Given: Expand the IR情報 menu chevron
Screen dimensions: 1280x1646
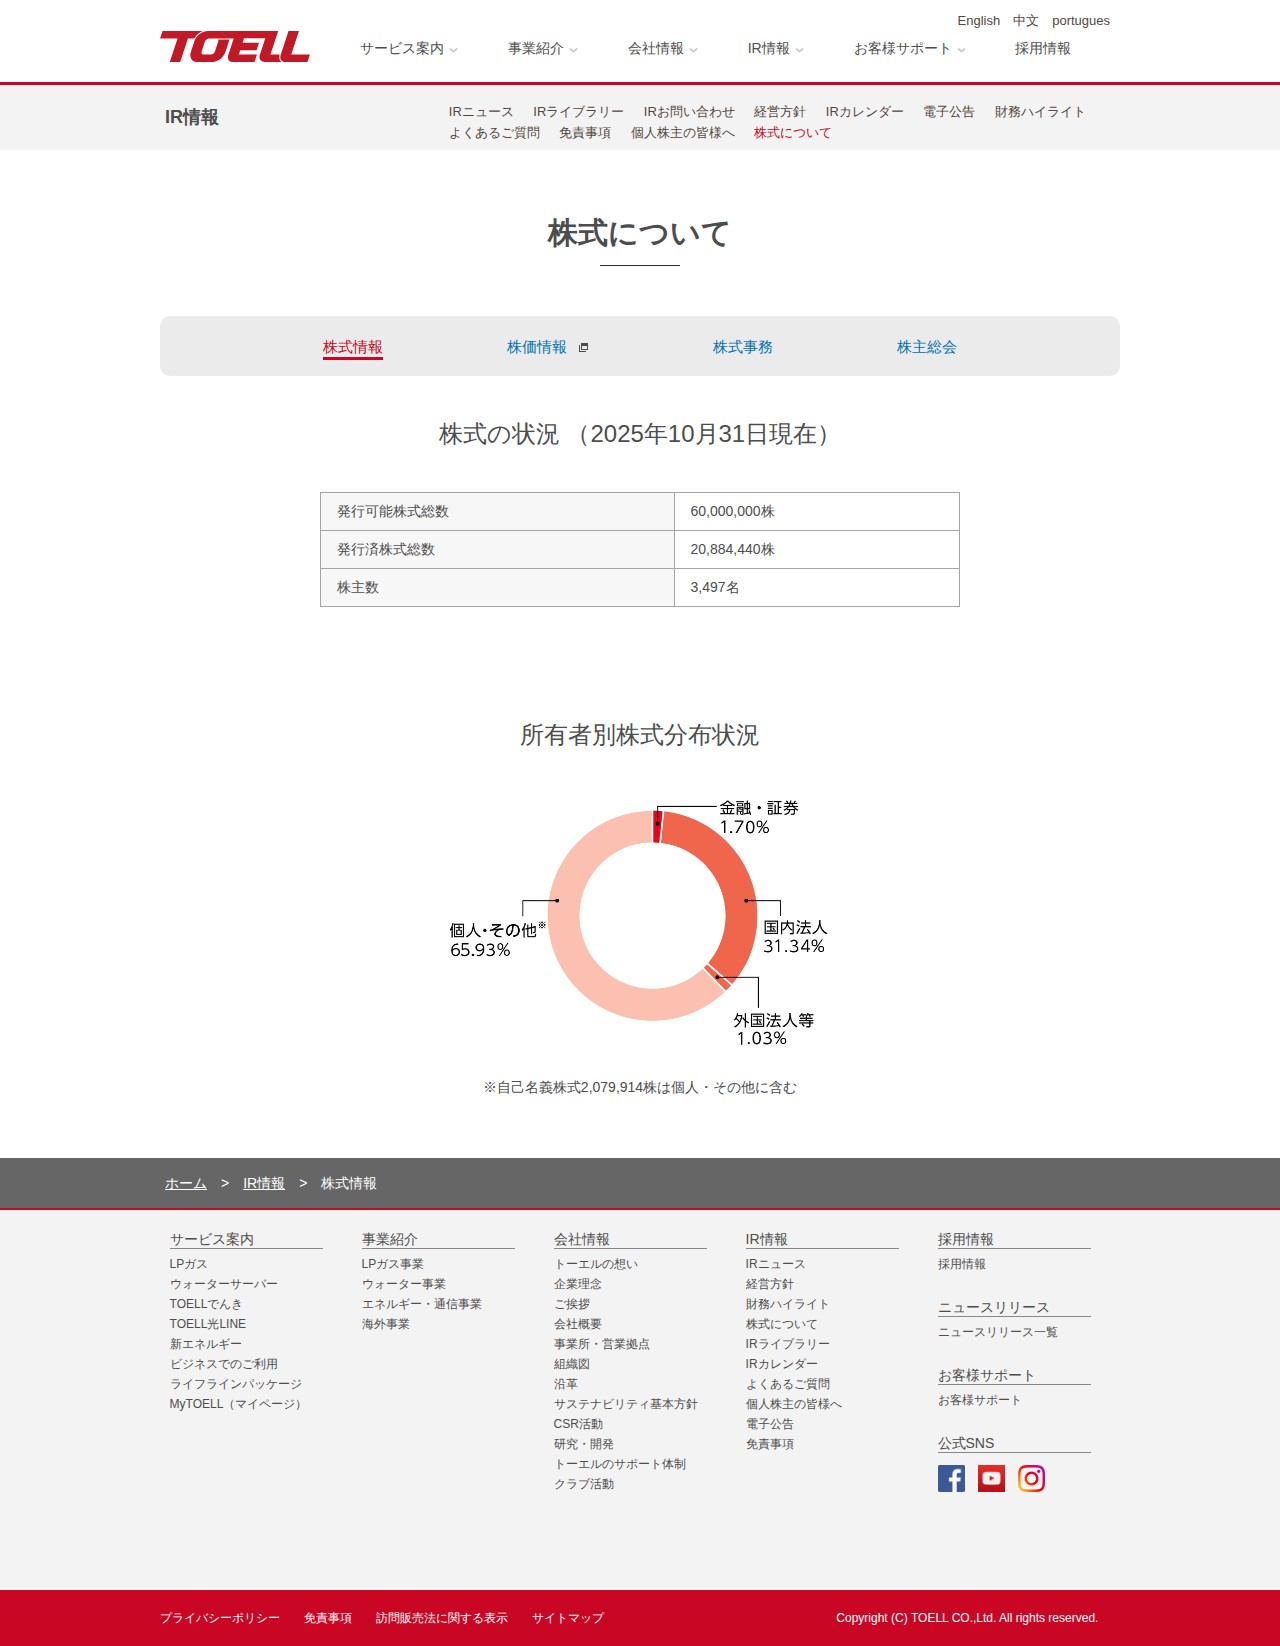Looking at the screenshot, I should tap(800, 49).
